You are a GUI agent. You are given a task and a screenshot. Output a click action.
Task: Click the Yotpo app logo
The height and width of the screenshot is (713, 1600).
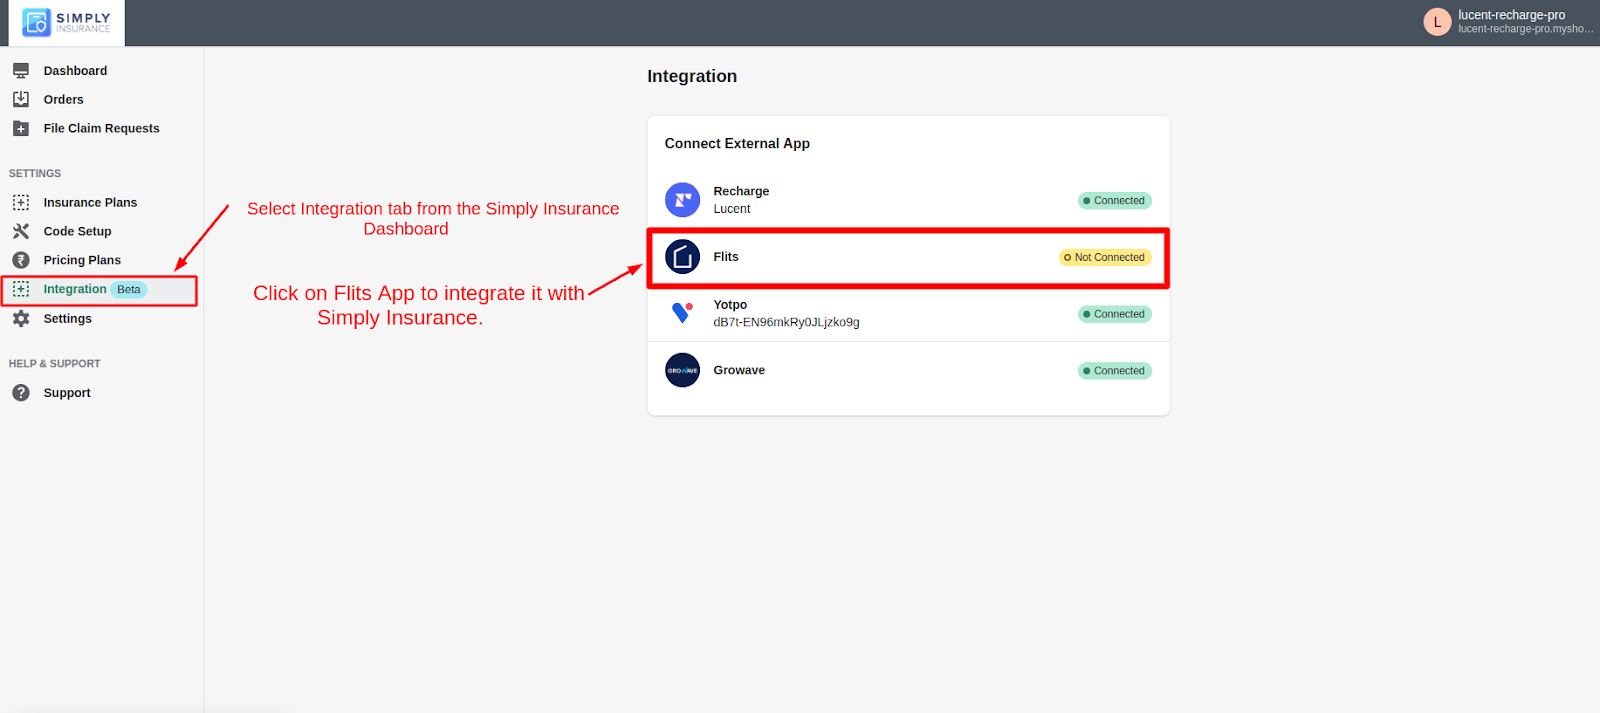(x=683, y=313)
